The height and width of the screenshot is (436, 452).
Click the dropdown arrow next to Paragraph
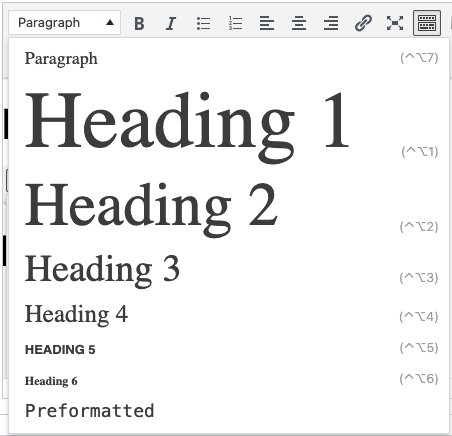[x=110, y=23]
